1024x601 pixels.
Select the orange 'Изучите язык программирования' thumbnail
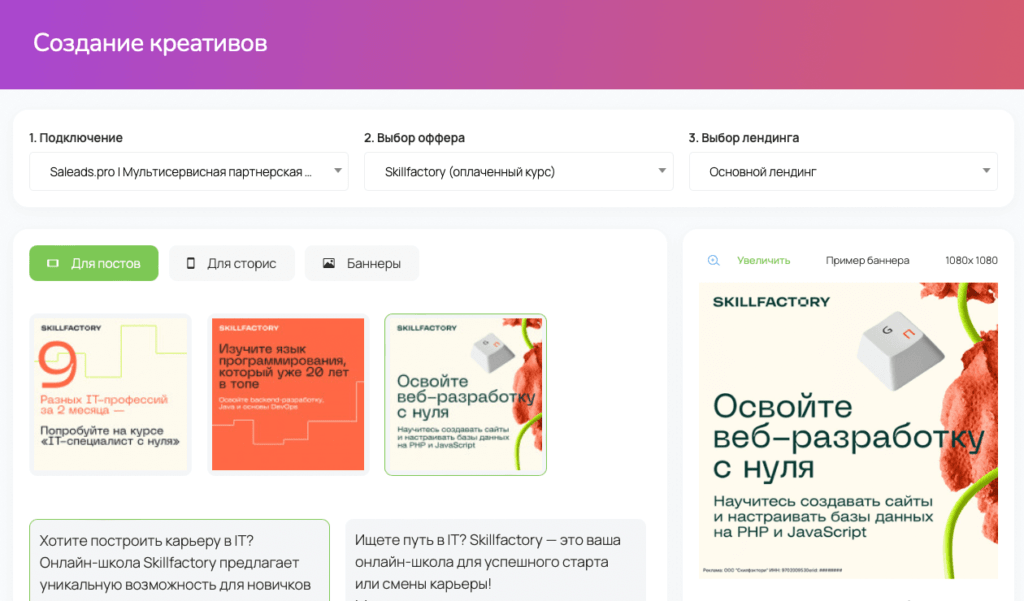click(x=288, y=395)
